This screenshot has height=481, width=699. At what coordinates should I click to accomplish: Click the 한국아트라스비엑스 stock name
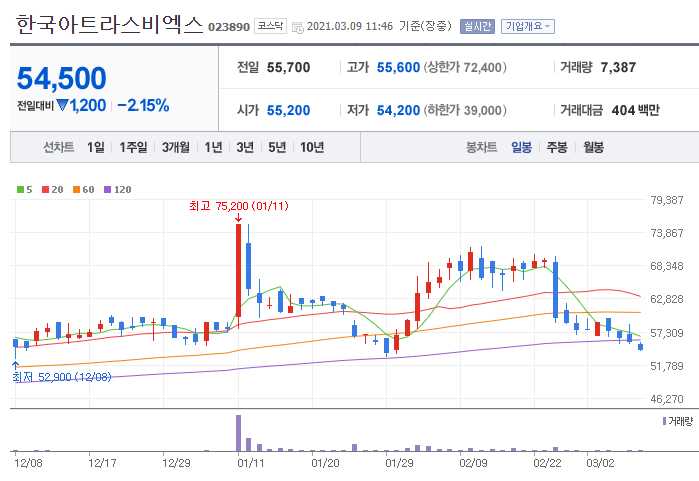109,25
